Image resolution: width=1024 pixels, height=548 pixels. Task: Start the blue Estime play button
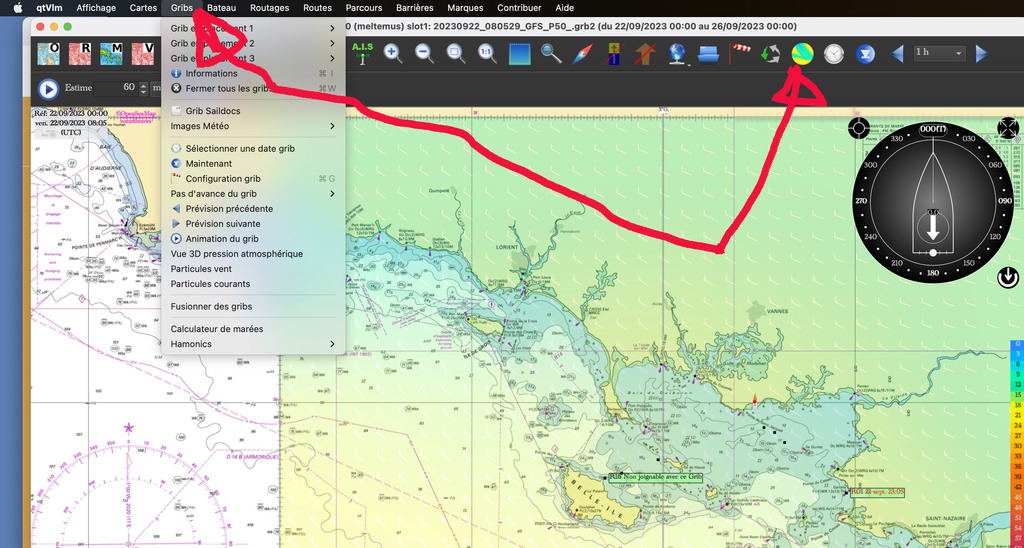click(x=48, y=88)
